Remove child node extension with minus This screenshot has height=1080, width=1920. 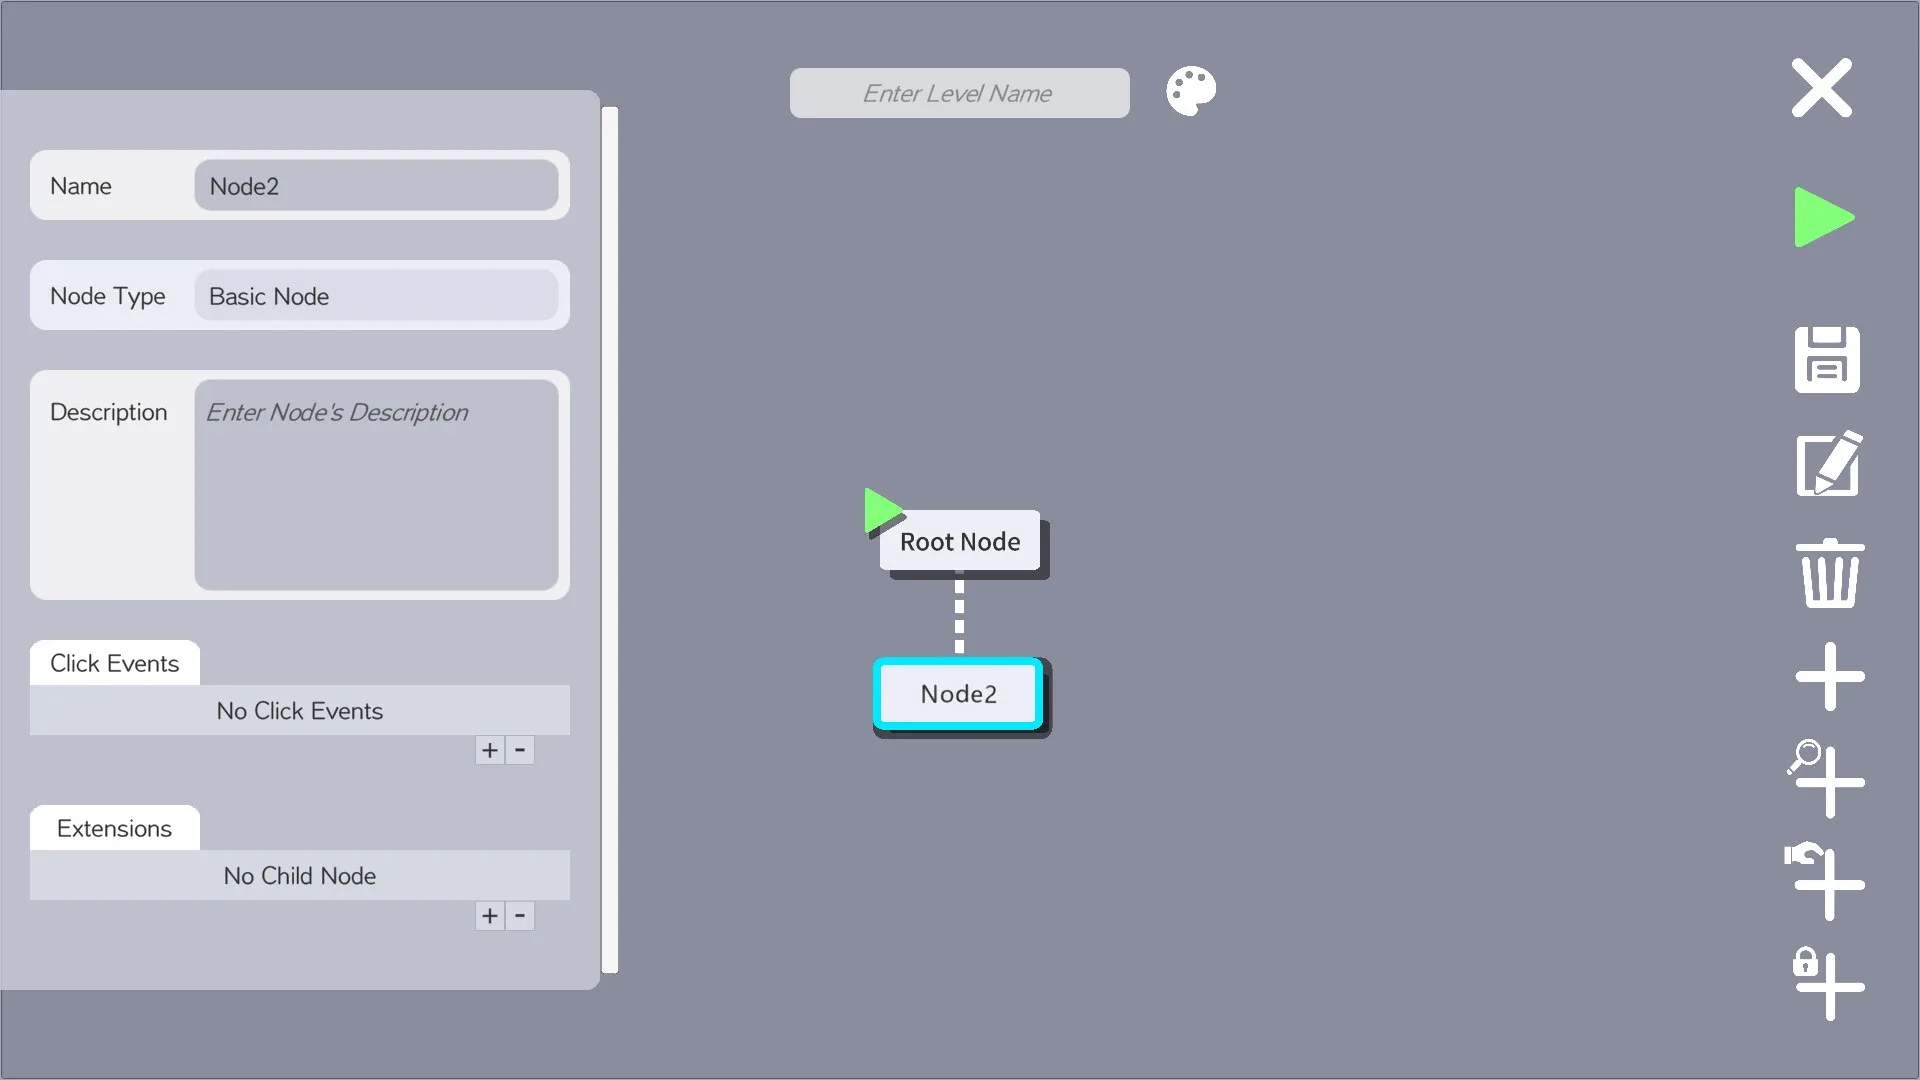pos(520,915)
